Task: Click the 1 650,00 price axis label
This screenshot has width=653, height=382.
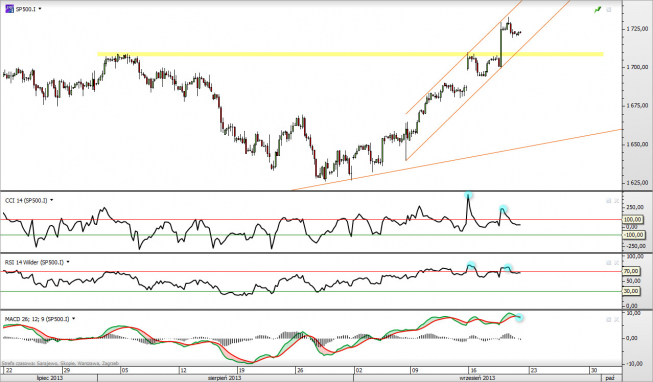Action: point(637,144)
